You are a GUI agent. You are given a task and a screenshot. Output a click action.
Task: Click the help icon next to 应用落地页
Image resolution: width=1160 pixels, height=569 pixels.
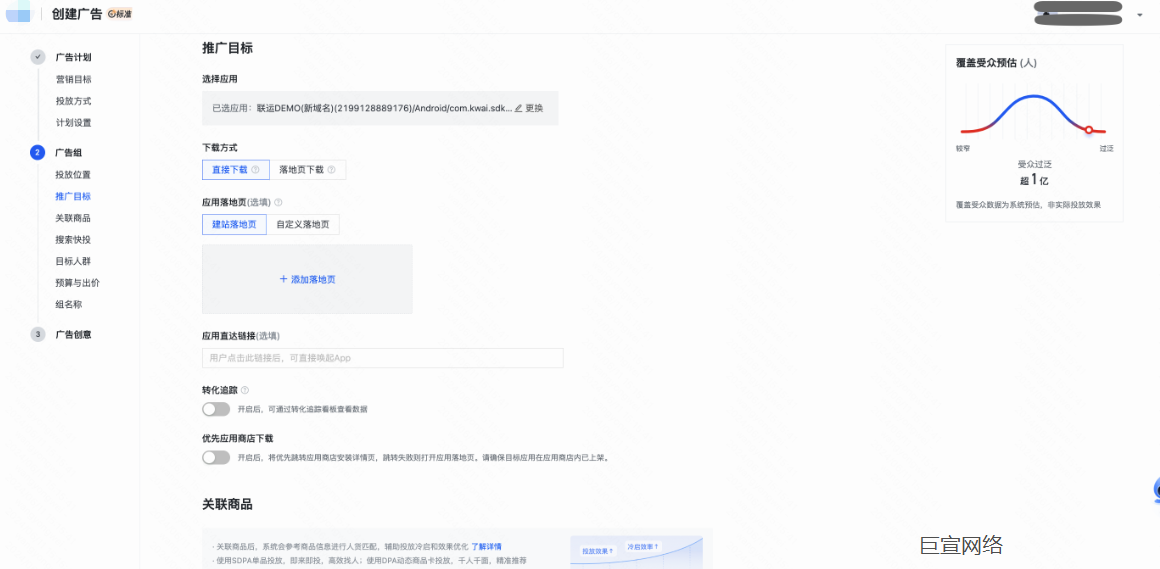(x=278, y=202)
